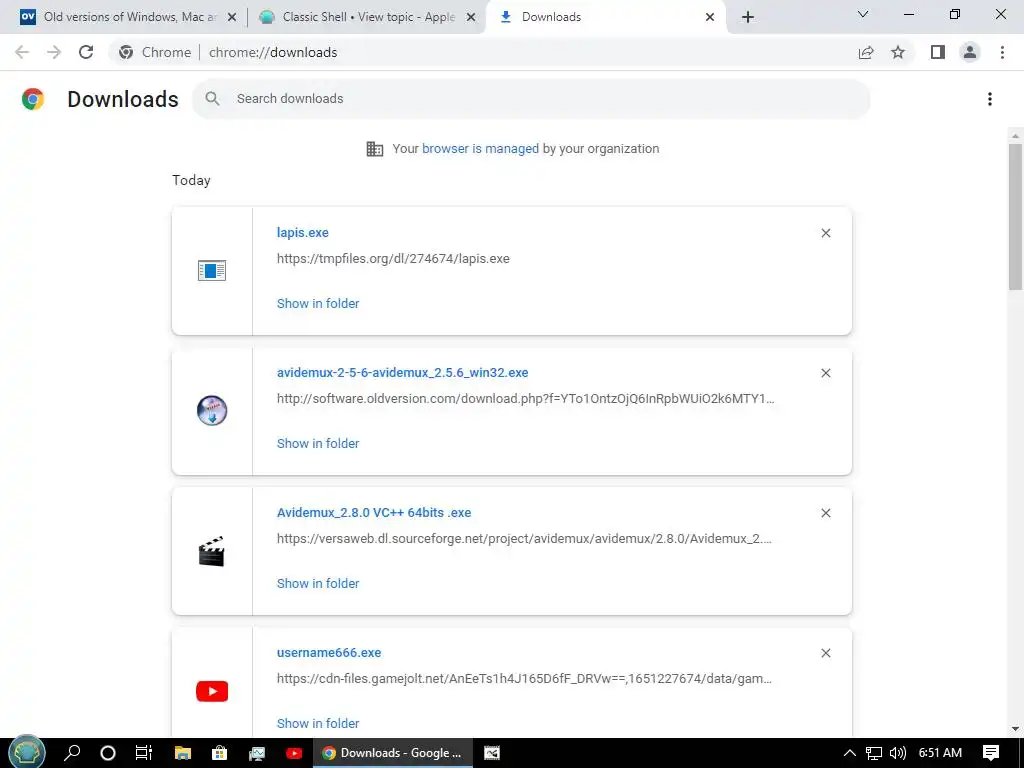Open the network tray icon
This screenshot has height=768, width=1024.
coord(874,753)
